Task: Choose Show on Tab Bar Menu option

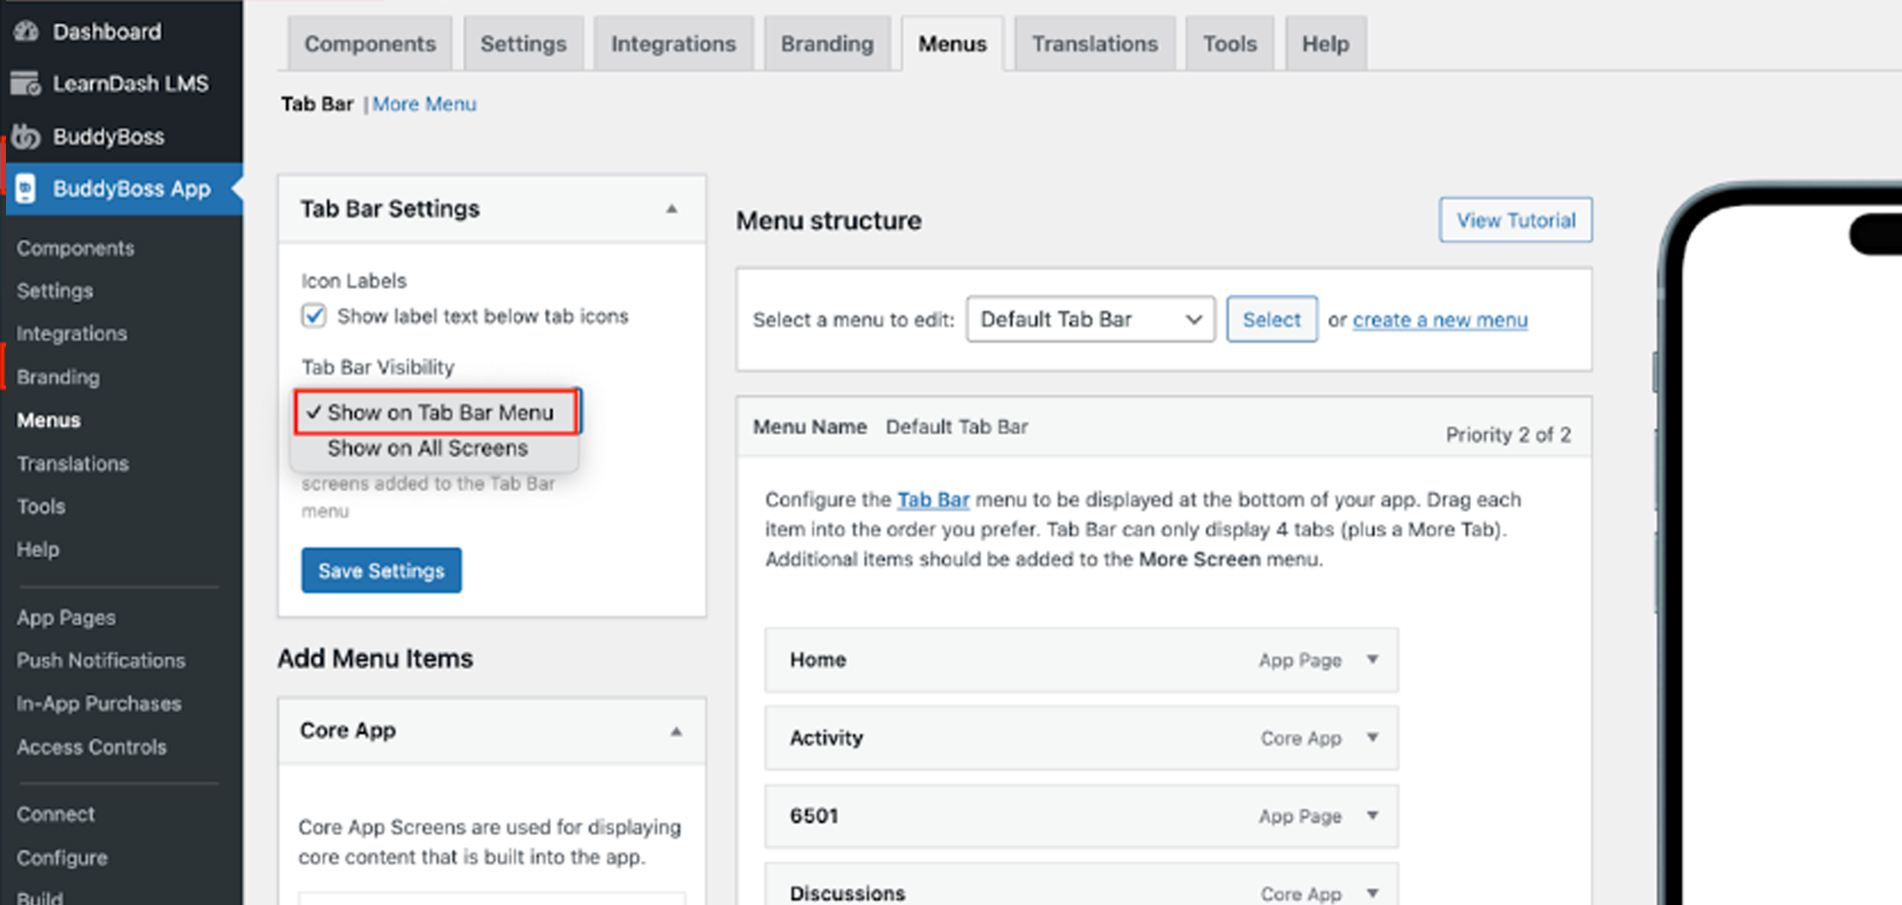Action: [x=436, y=412]
